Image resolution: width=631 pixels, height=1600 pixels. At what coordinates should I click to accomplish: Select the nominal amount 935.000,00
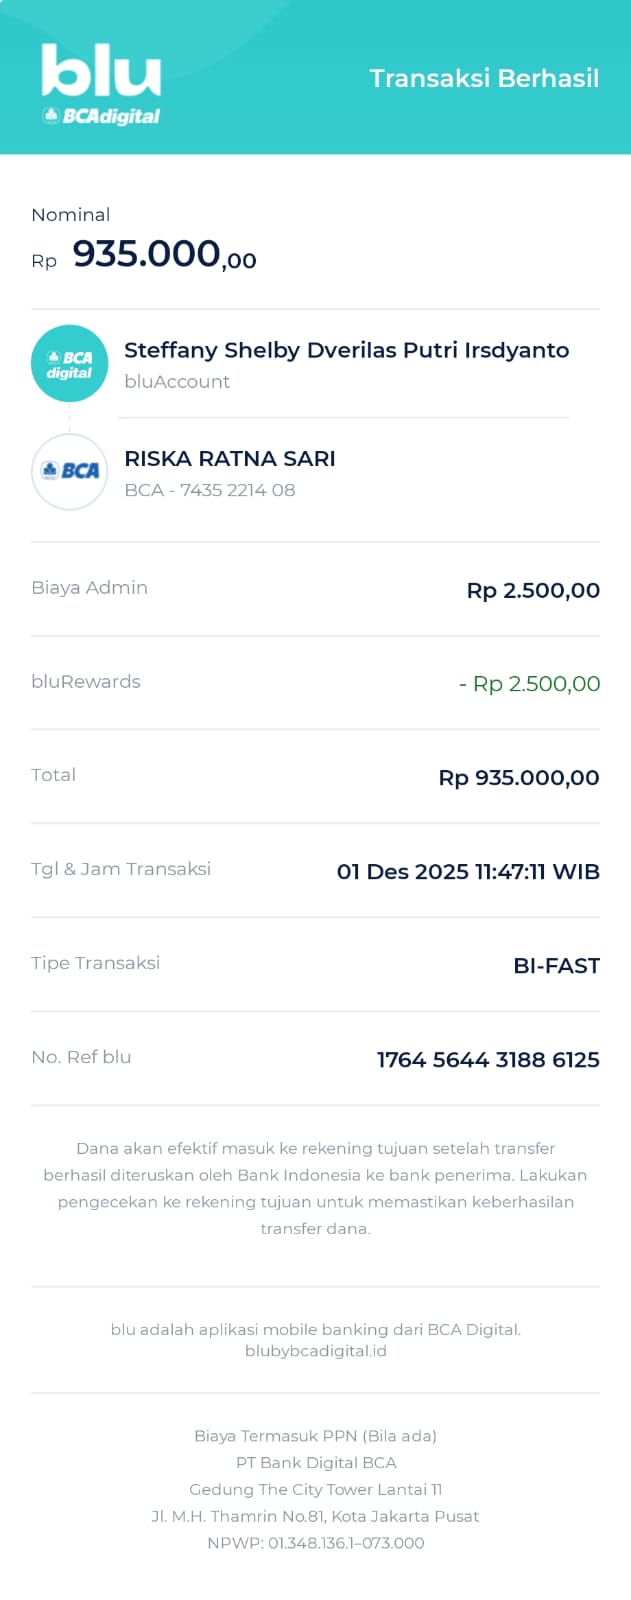point(164,255)
